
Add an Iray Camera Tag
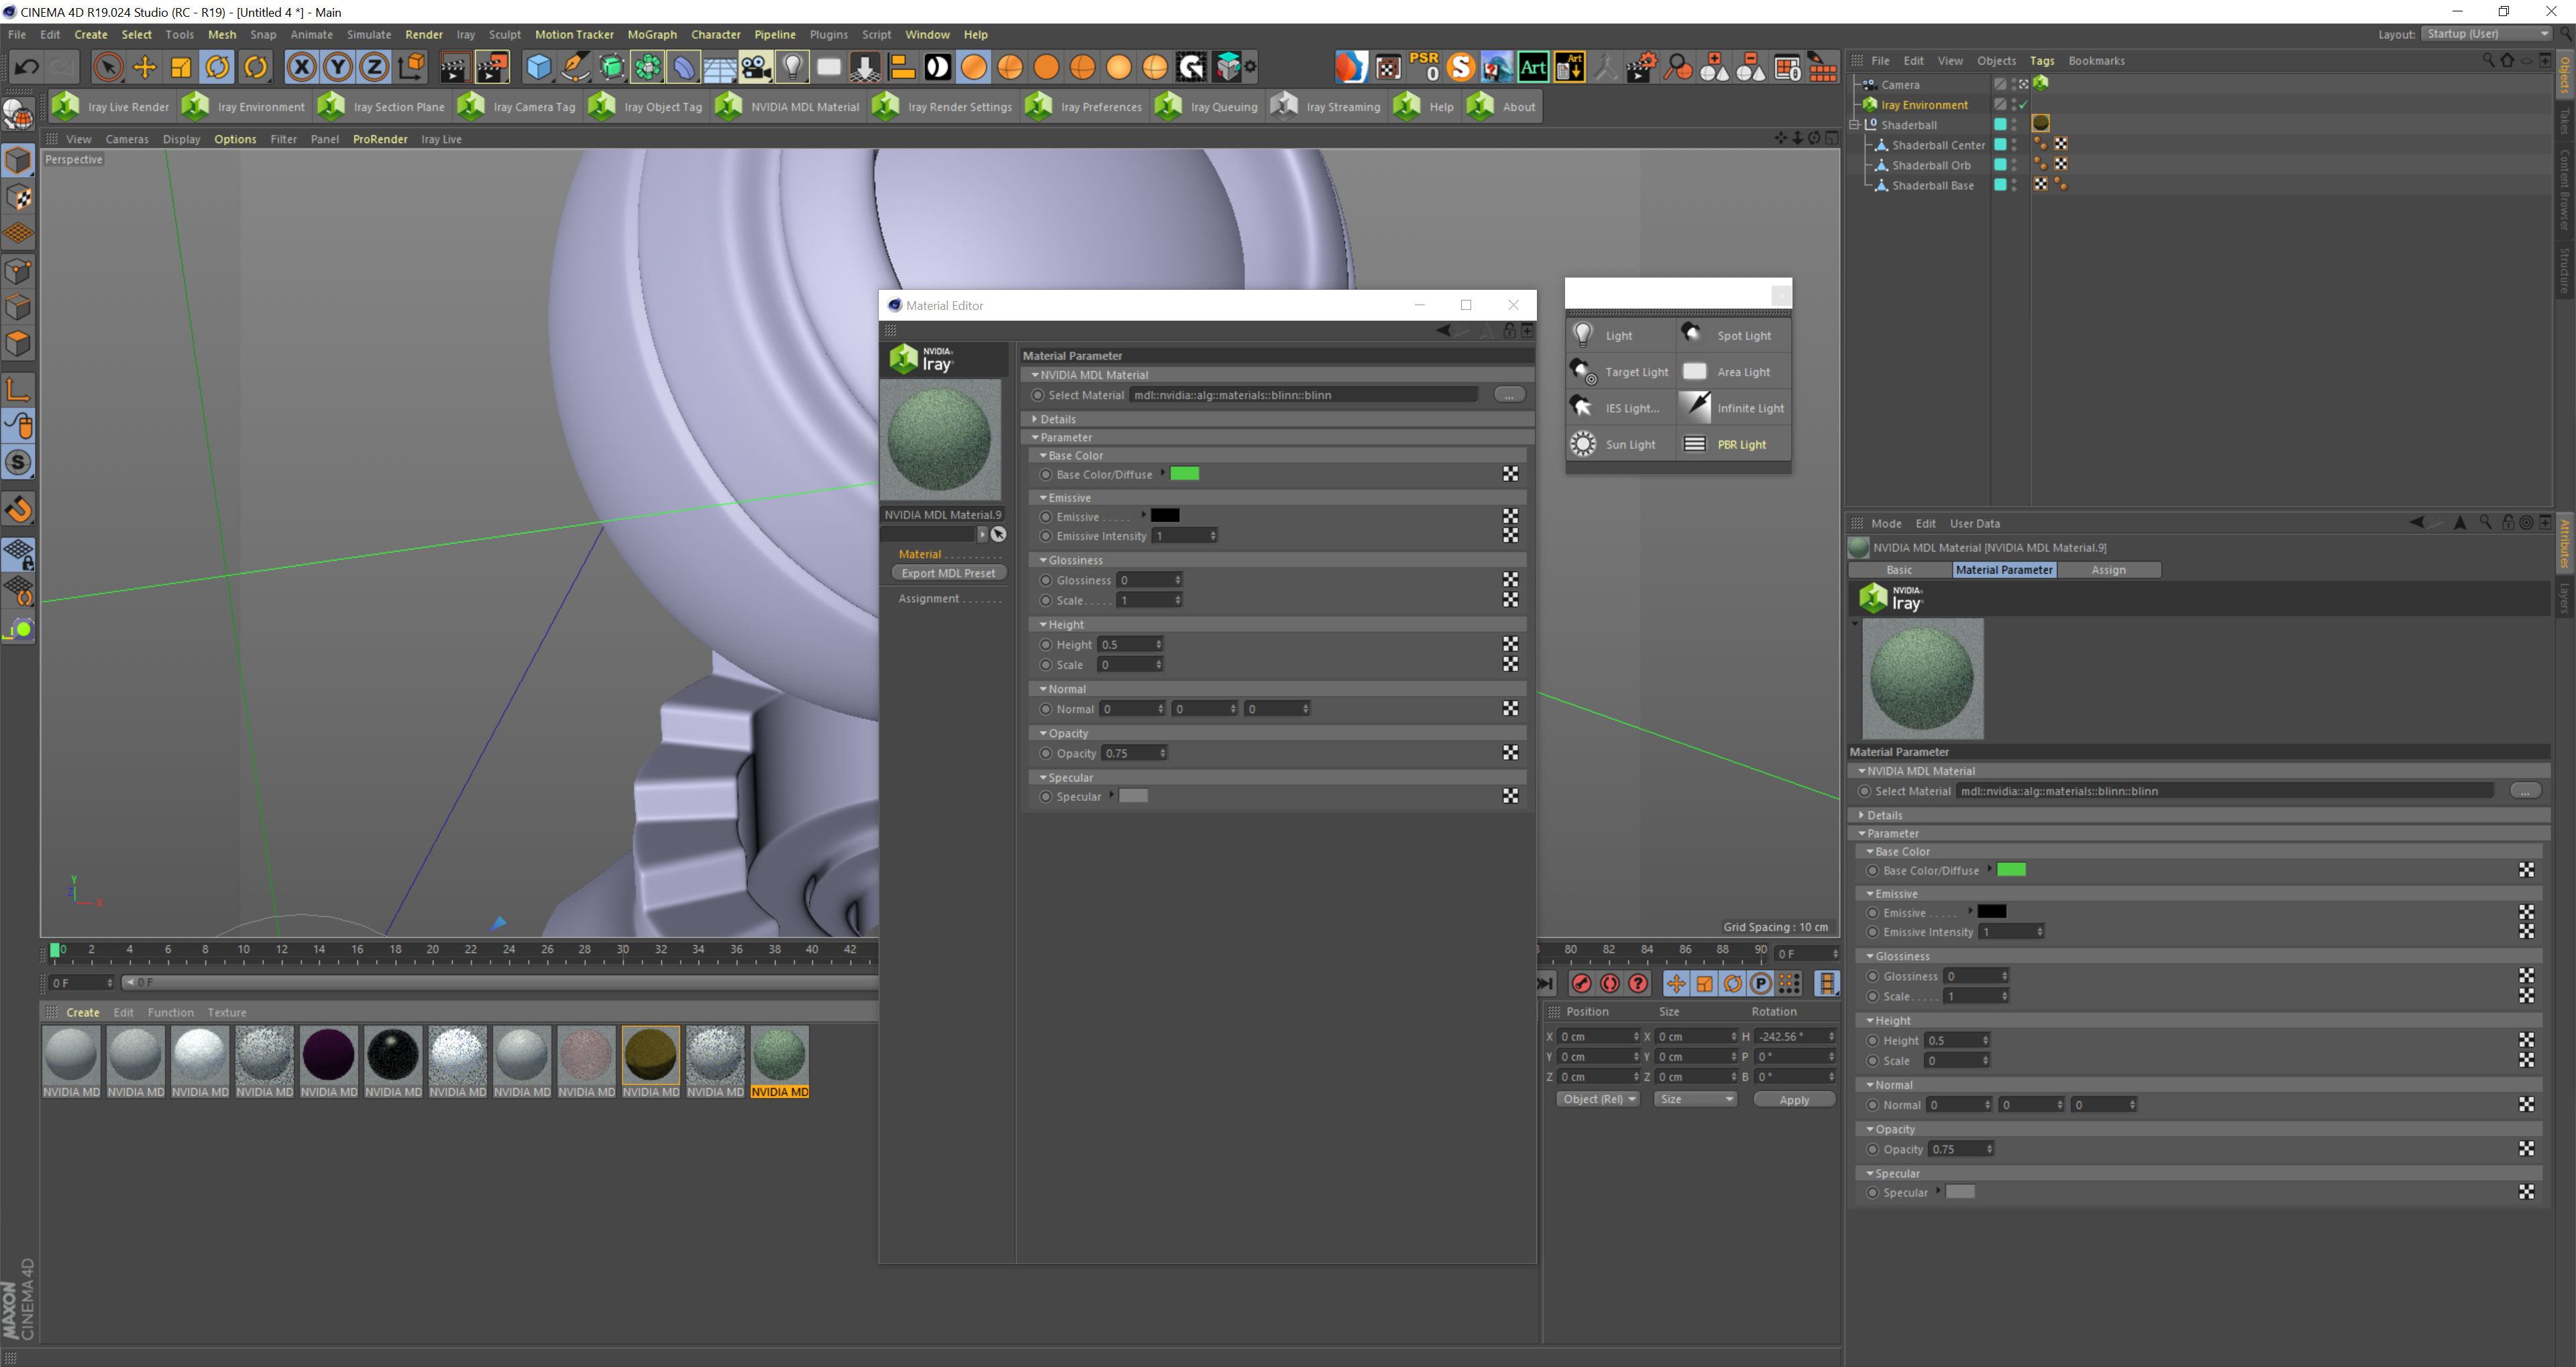point(517,106)
